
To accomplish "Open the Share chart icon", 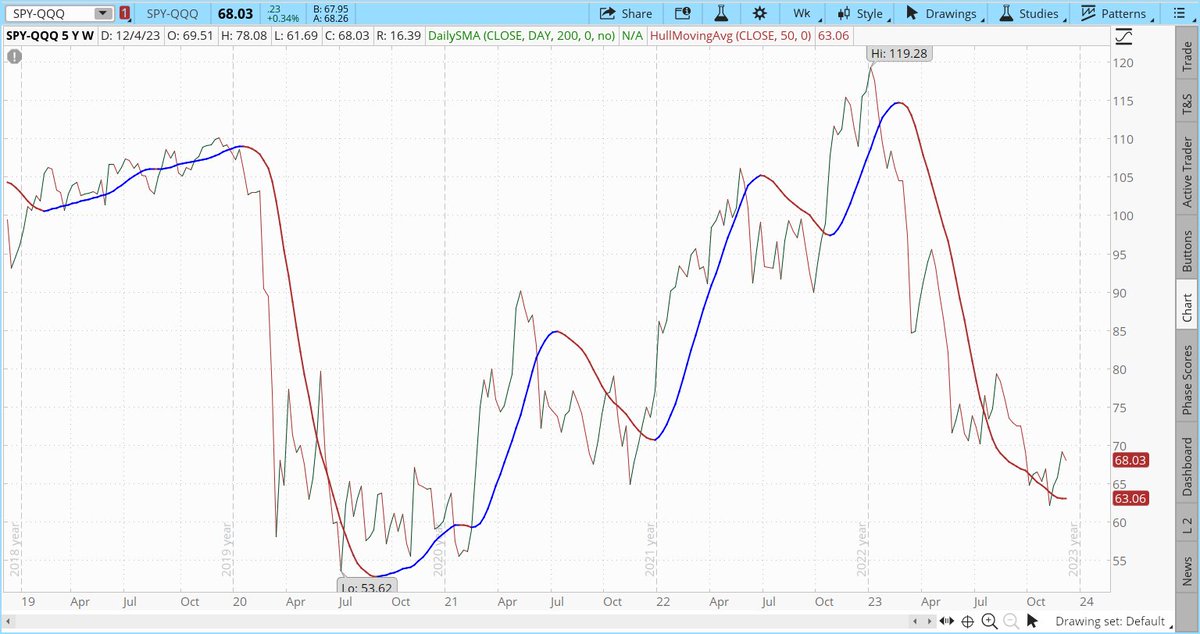I will (x=625, y=14).
